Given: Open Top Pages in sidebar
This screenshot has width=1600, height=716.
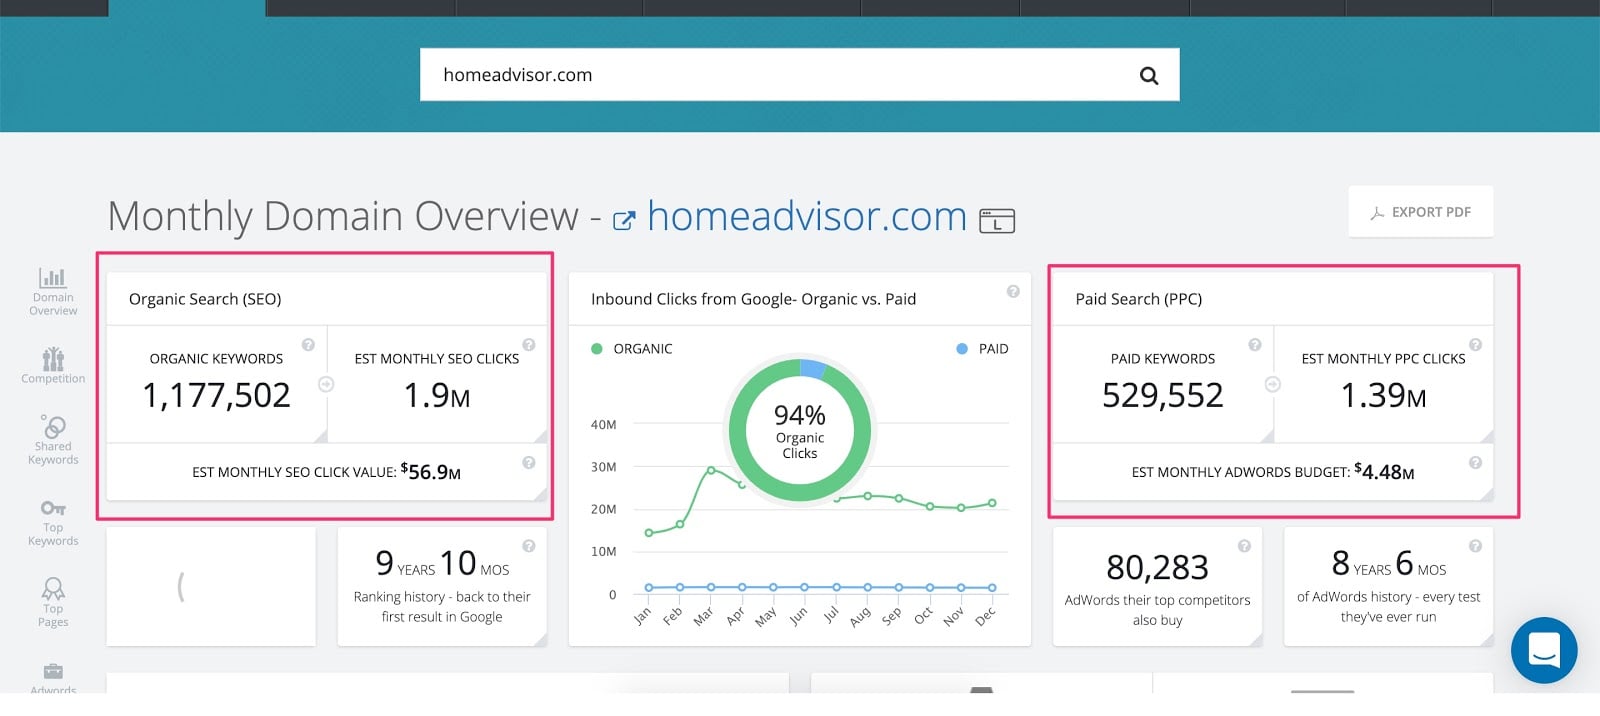Looking at the screenshot, I should coord(53,602).
